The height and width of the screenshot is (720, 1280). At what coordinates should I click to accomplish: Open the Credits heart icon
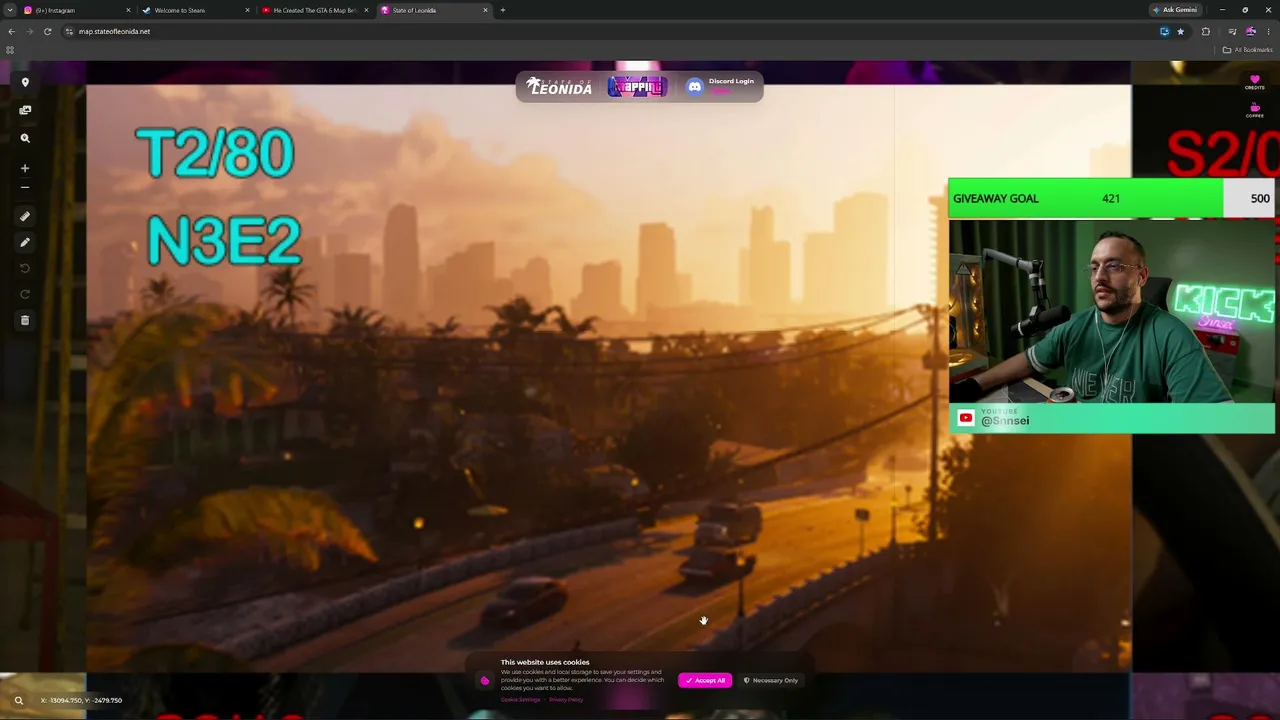pos(1254,82)
